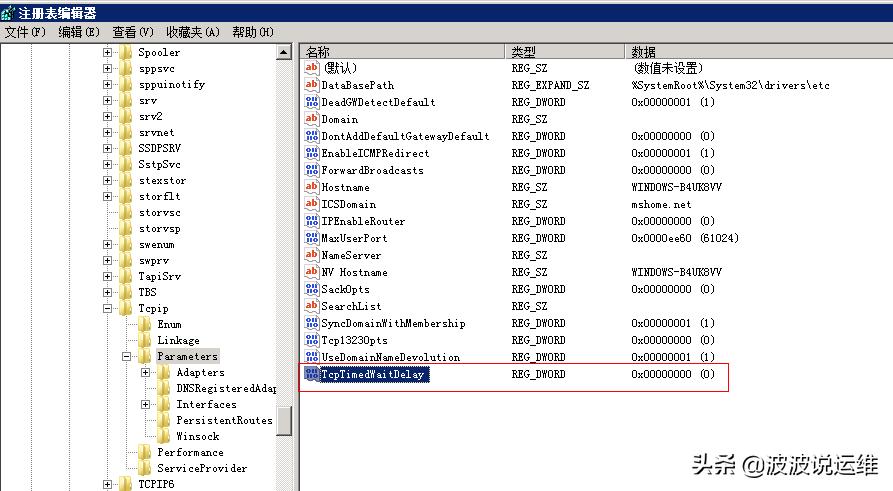Open the 帮助(H) menu
893x491 pixels.
(253, 32)
